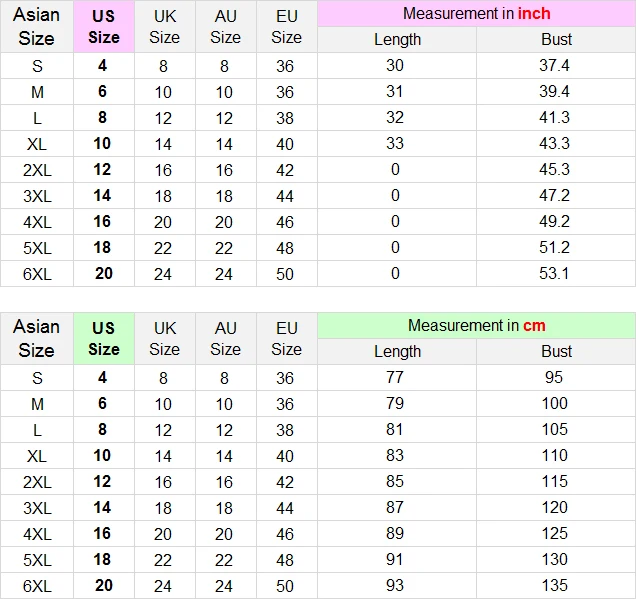The width and height of the screenshot is (636, 599).
Task: Select bust value 110 for XL in cm
Action: click(x=554, y=455)
